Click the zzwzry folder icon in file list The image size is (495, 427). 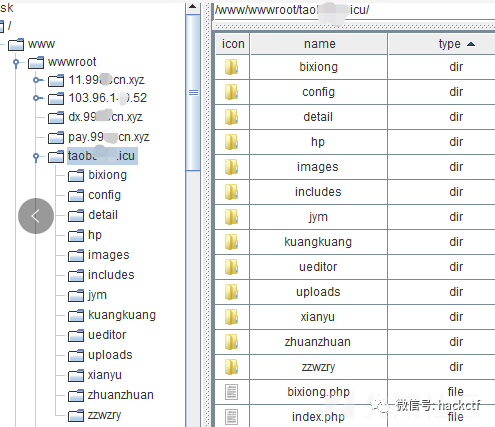pos(231,367)
